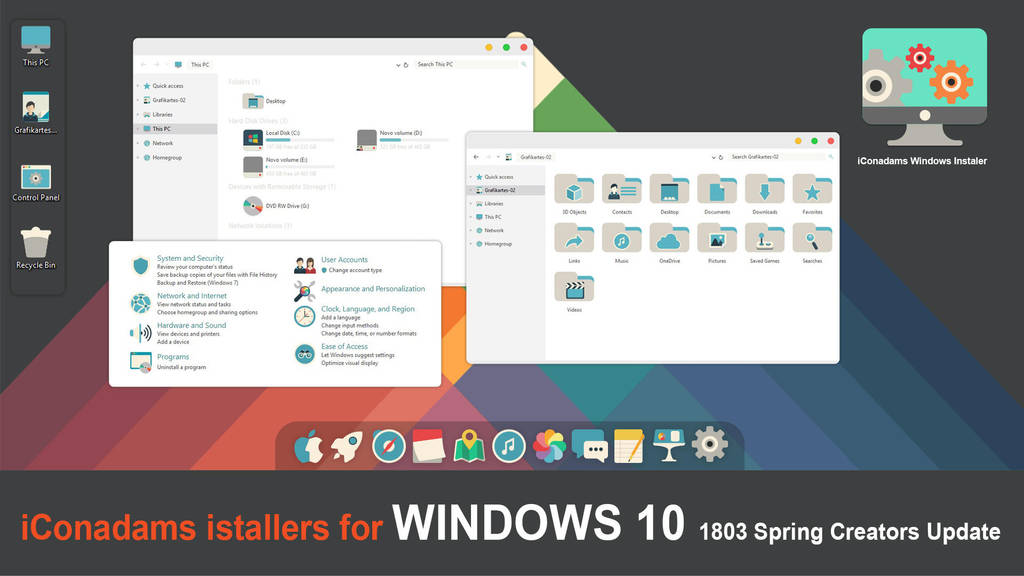Click the Novo volume (D:) usage bar
1024x576 pixels.
point(414,140)
